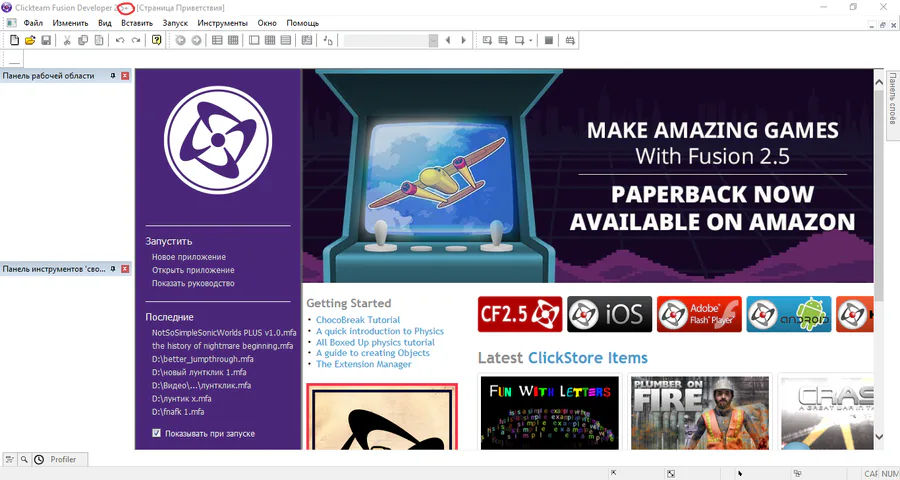Click the Save floppy disk icon
Image resolution: width=900 pixels, height=480 pixels.
click(46, 40)
